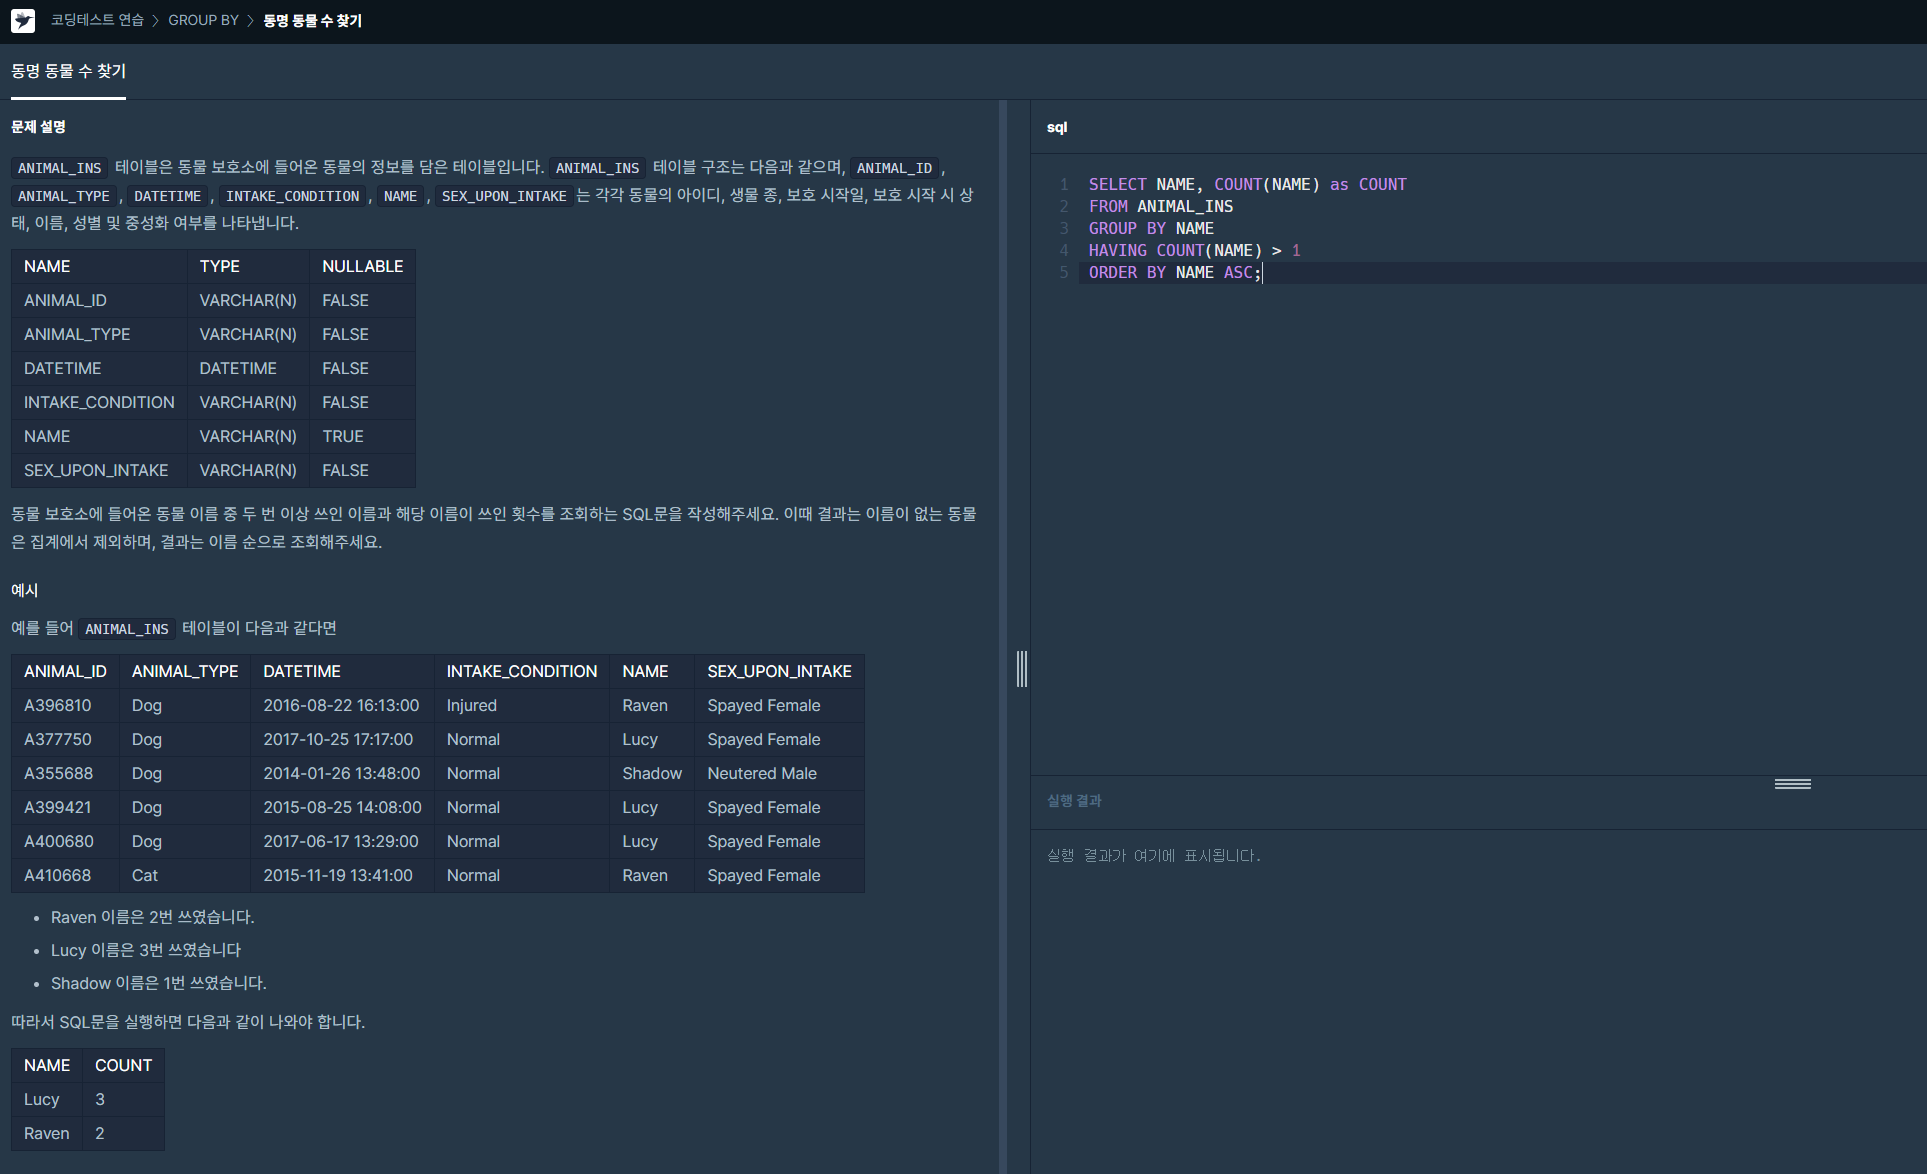
Task: Click line number 3 in editor gutter
Action: 1064,228
